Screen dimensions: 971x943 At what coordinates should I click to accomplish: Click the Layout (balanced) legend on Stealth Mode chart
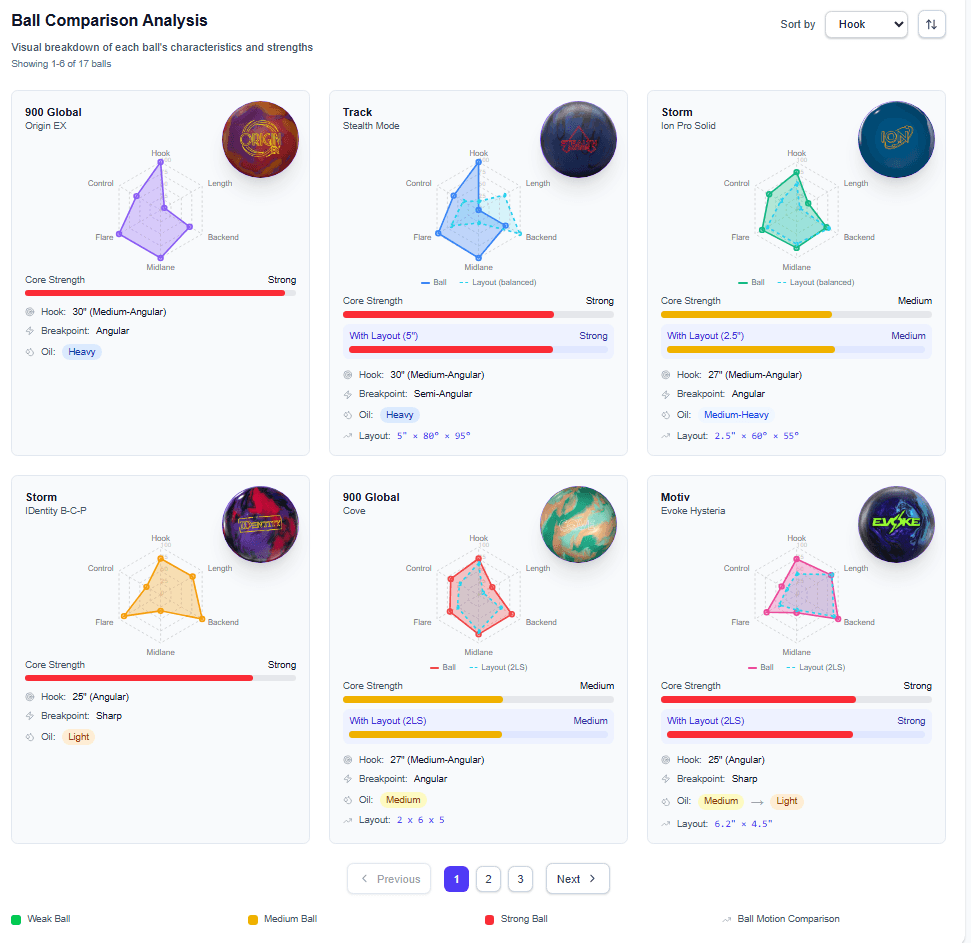click(498, 282)
